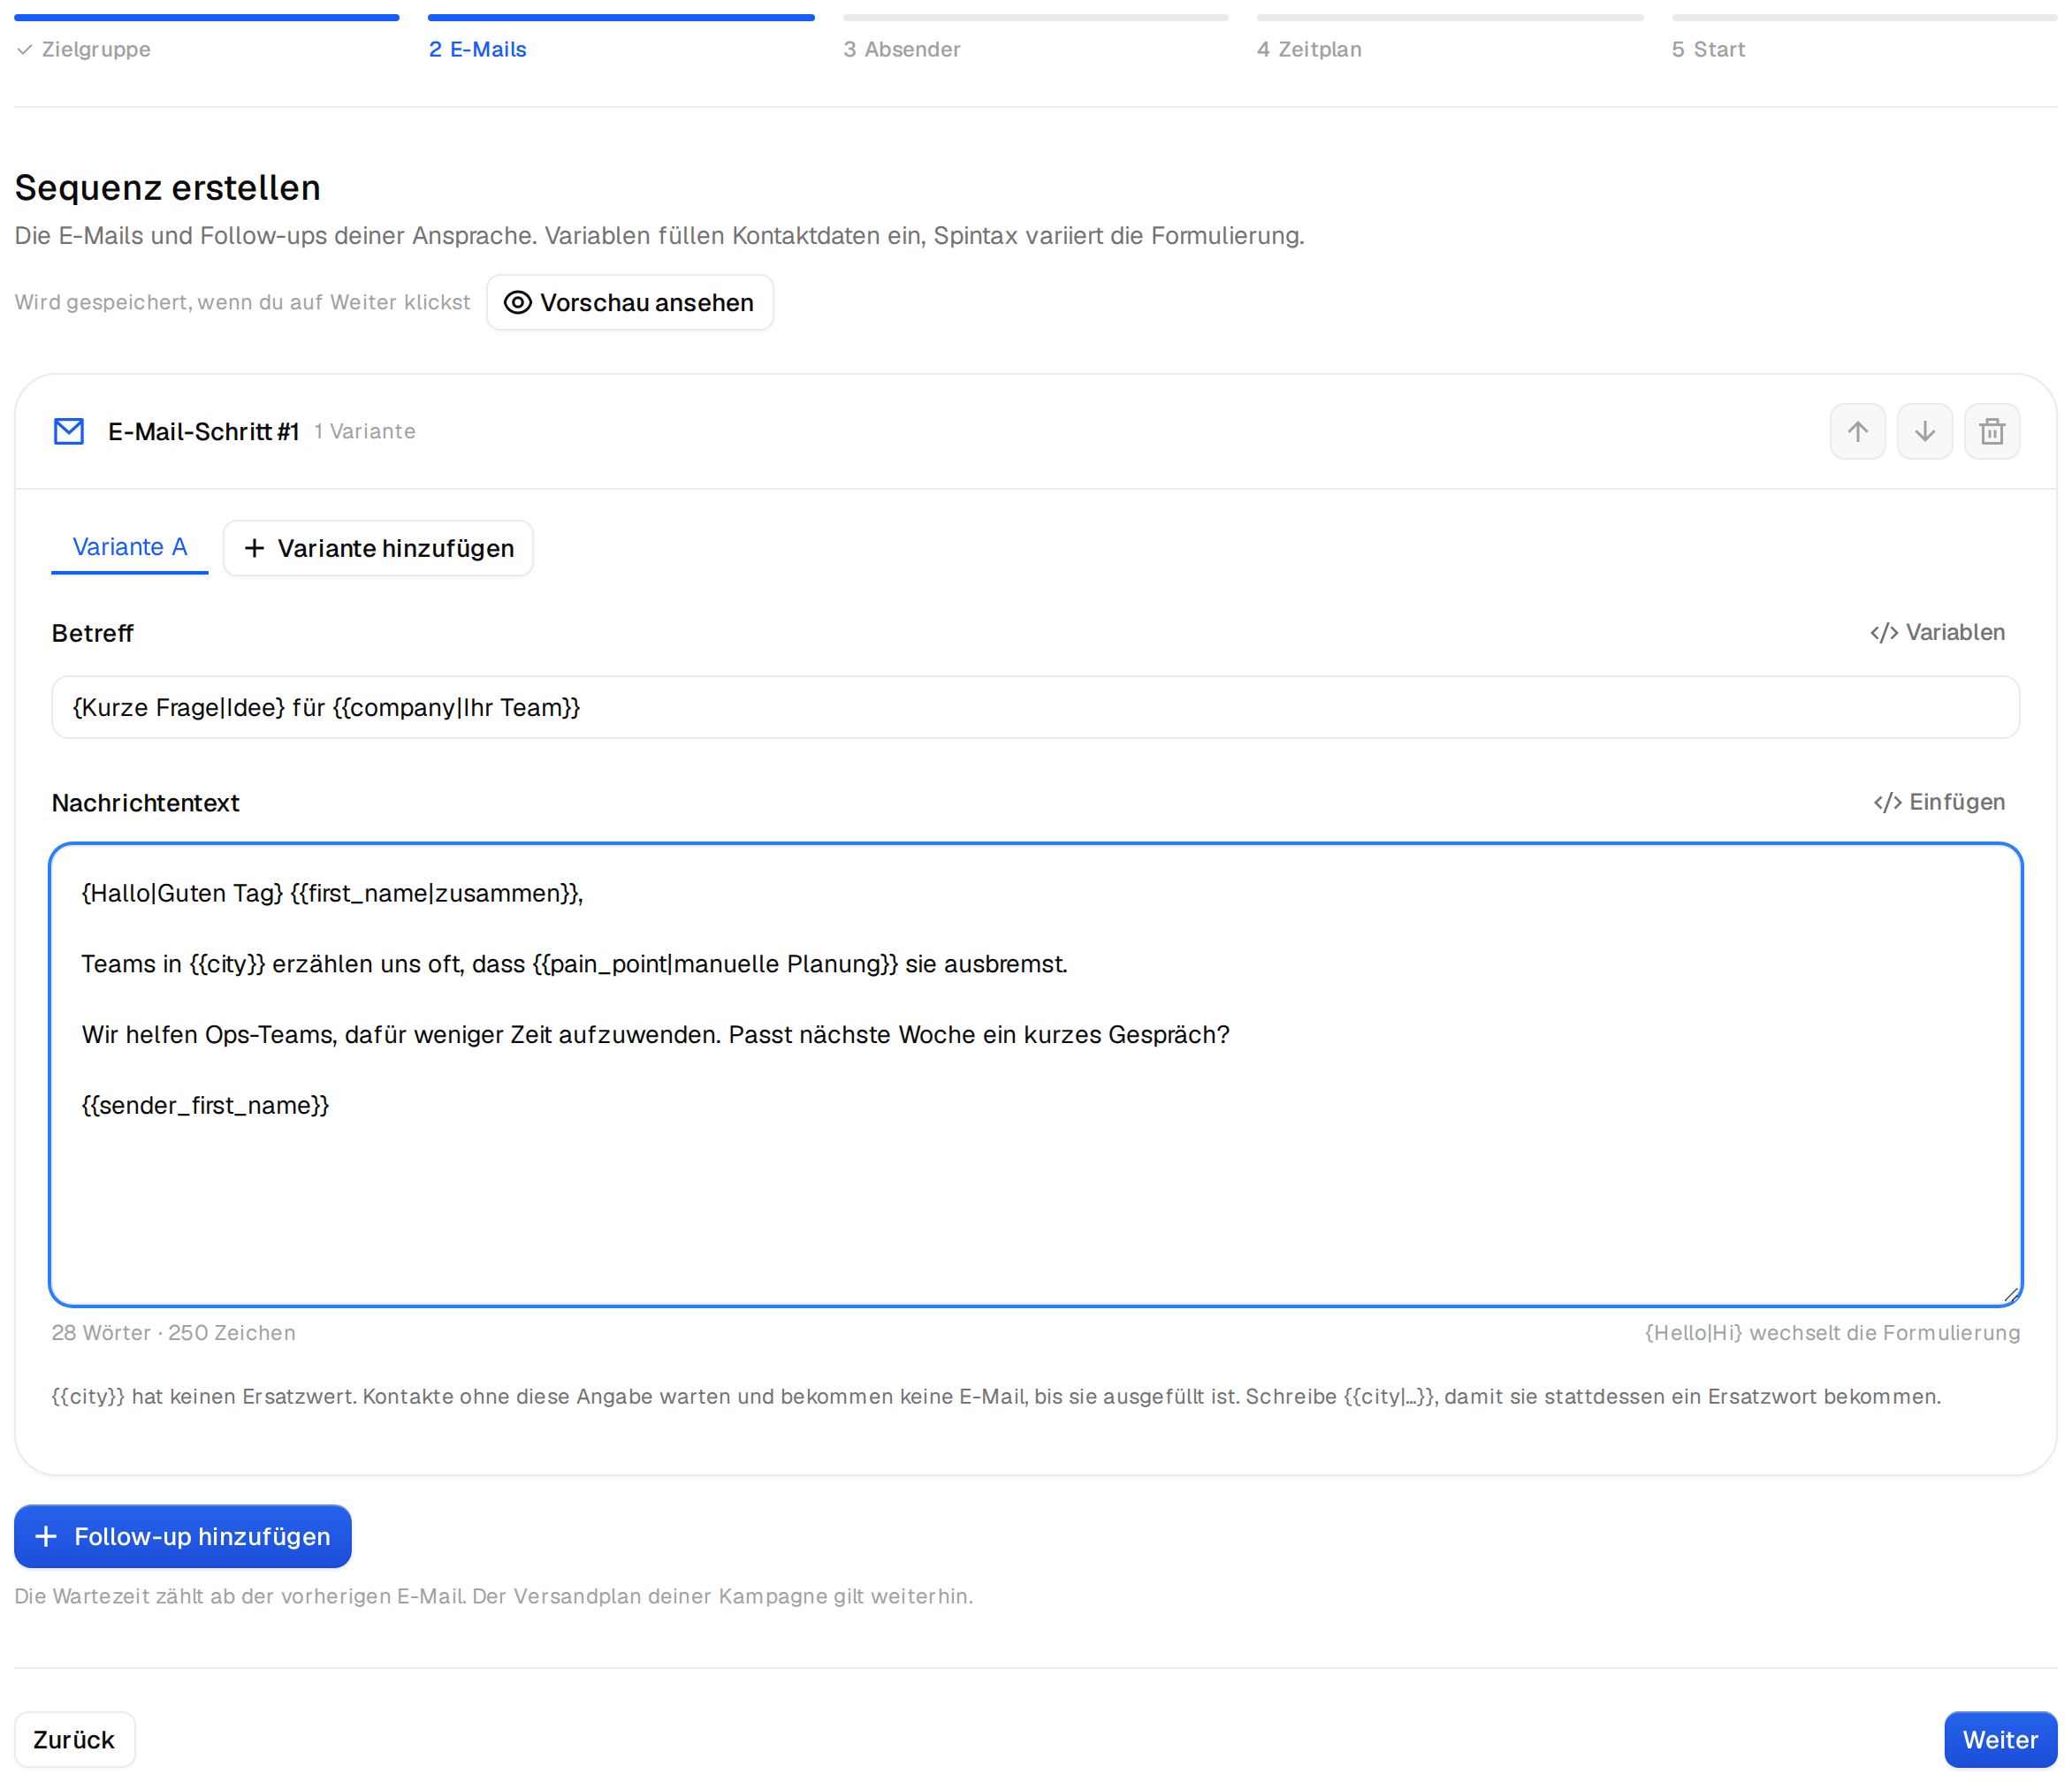Screen dimensions: 2072x1782
Task: Go back with the Zurück button
Action: [74, 1739]
